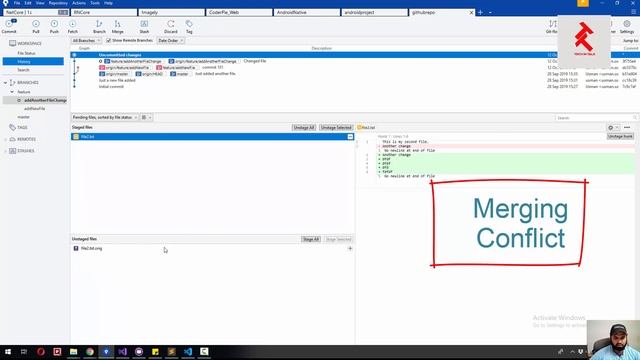Open File Explorer from the taskbar
The image size is (640, 360).
73,351
